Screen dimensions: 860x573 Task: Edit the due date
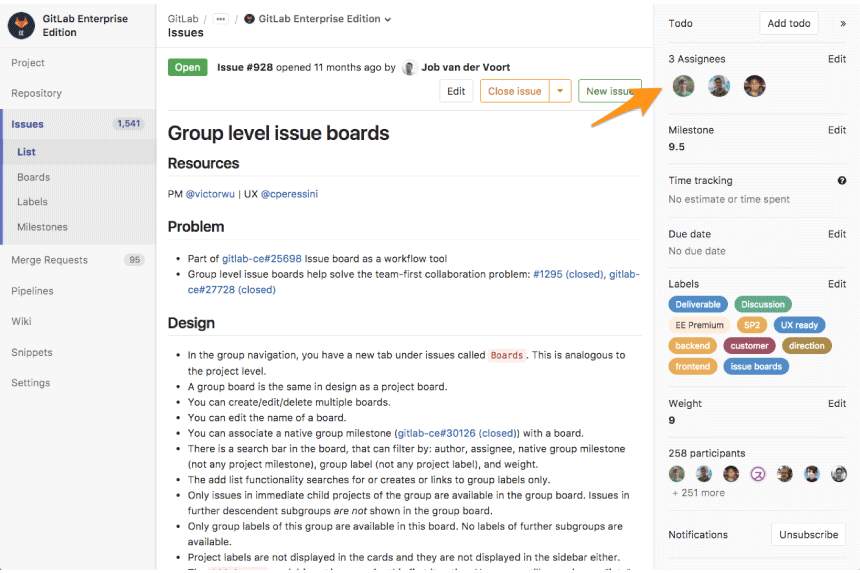pos(837,234)
